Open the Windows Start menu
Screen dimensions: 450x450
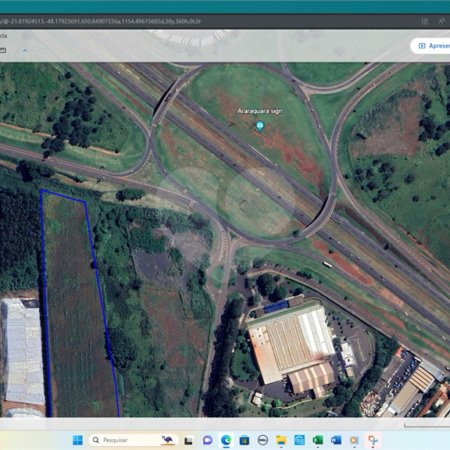pyautogui.click(x=78, y=440)
